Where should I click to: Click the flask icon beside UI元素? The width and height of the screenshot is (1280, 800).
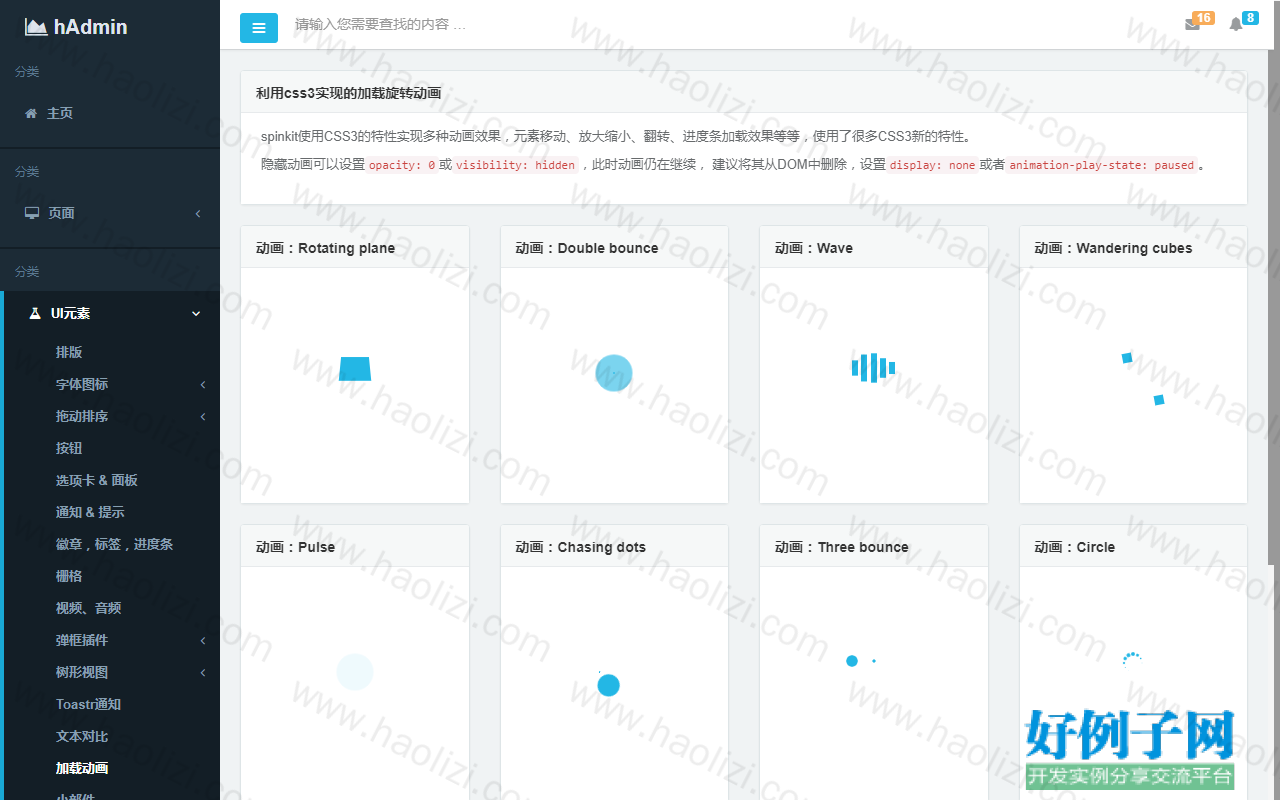[x=35, y=313]
